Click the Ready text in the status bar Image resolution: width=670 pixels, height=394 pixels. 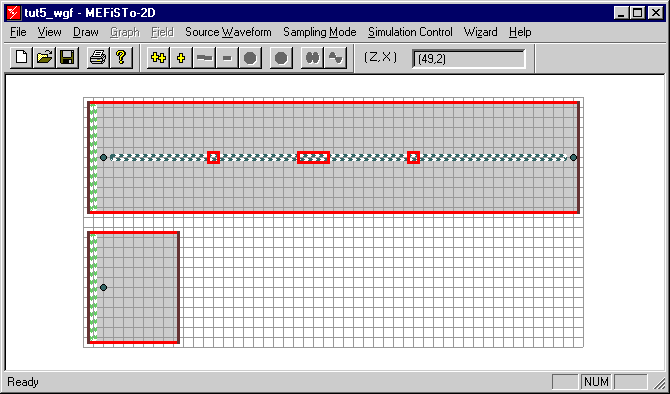click(23, 382)
